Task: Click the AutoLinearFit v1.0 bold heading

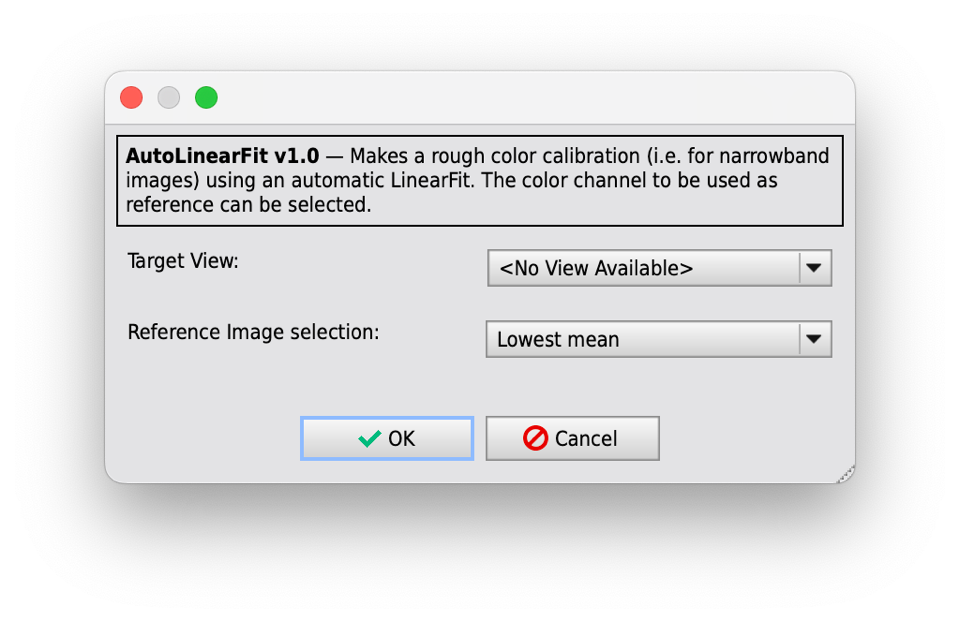Action: (x=222, y=156)
